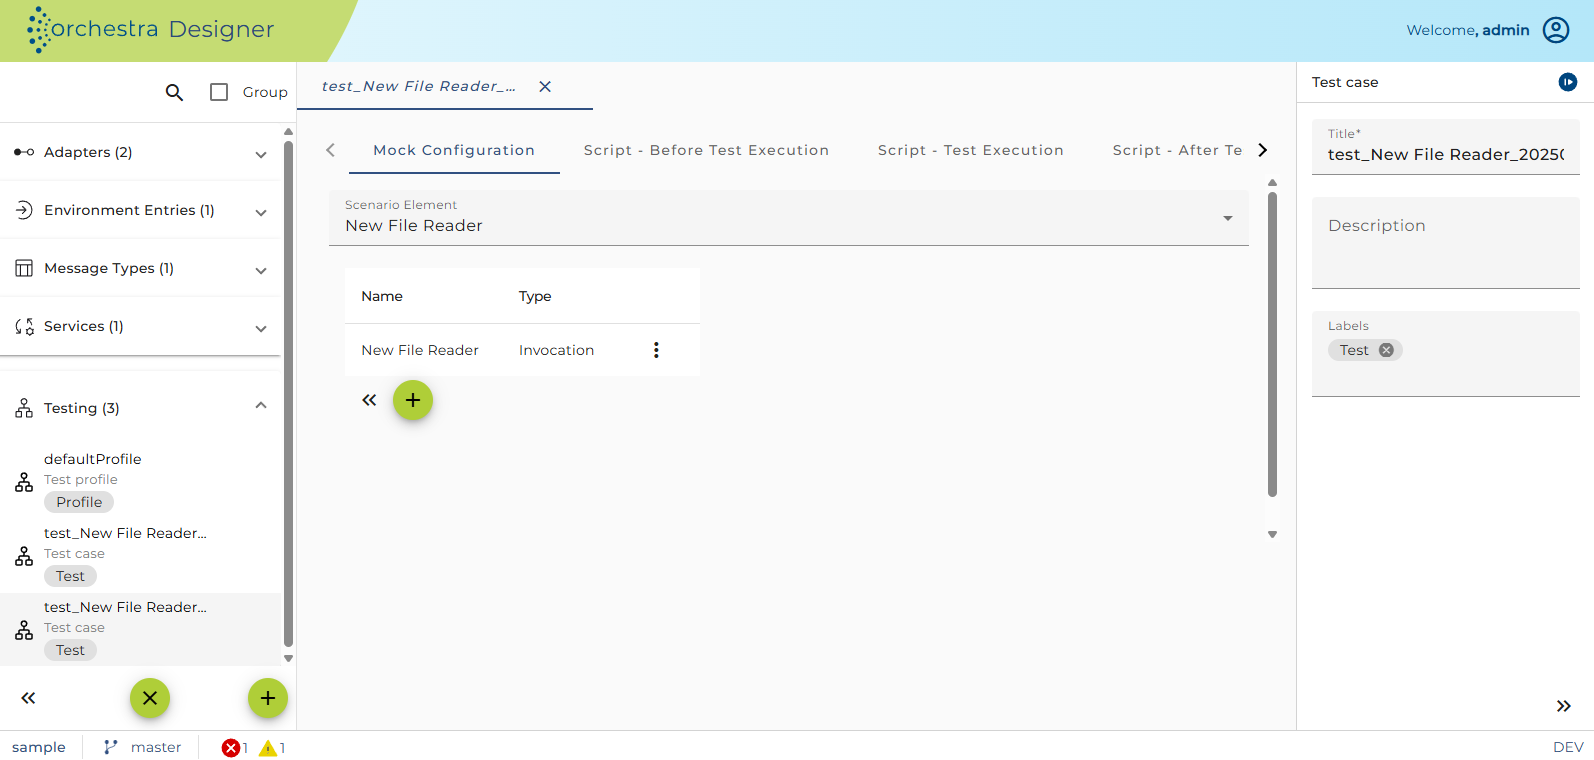Click the Environment Entries arrow icon
This screenshot has width=1594, height=760.
pyautogui.click(x=24, y=210)
